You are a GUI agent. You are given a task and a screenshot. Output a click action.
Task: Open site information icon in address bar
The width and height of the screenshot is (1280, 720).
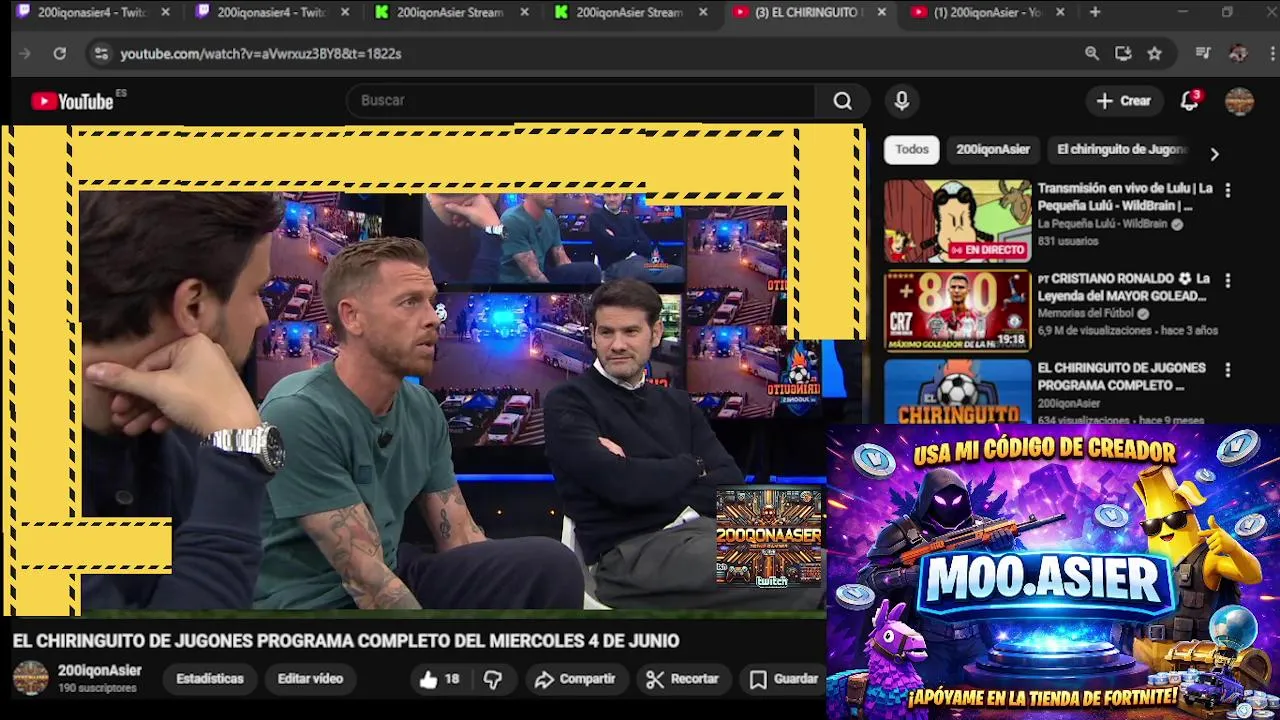coord(100,53)
